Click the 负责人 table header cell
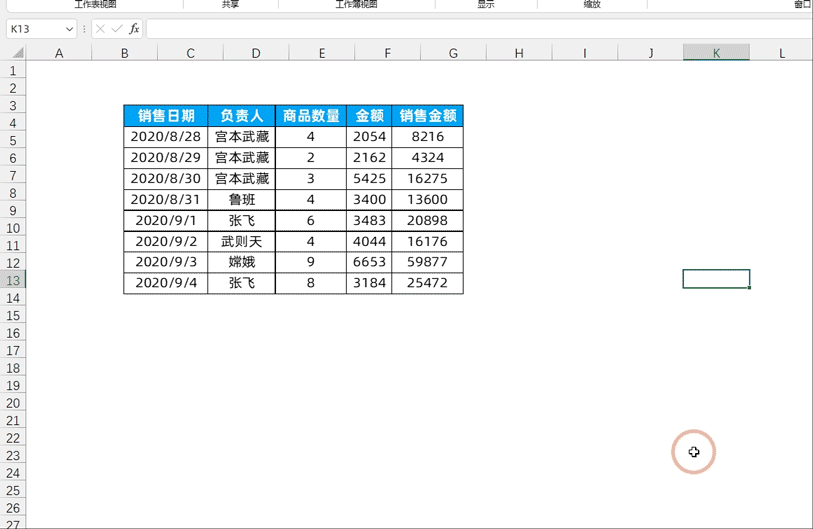The width and height of the screenshot is (813, 529). tap(242, 116)
